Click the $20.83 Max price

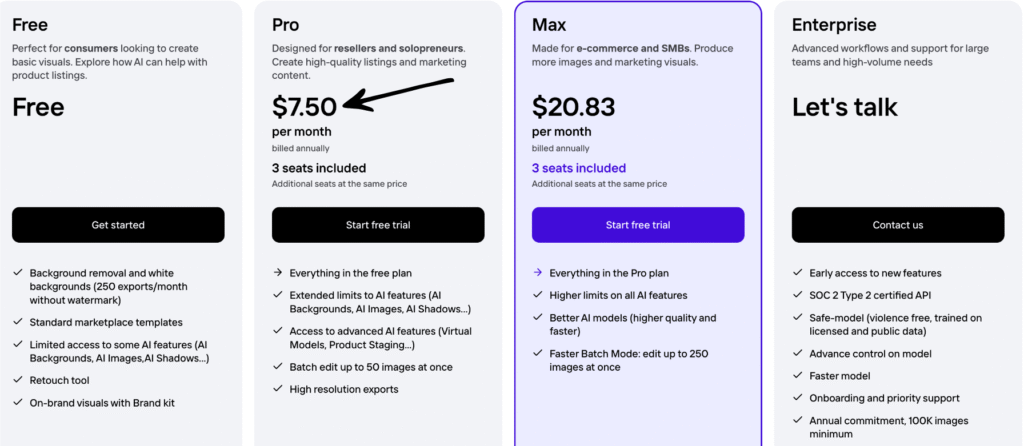click(573, 107)
